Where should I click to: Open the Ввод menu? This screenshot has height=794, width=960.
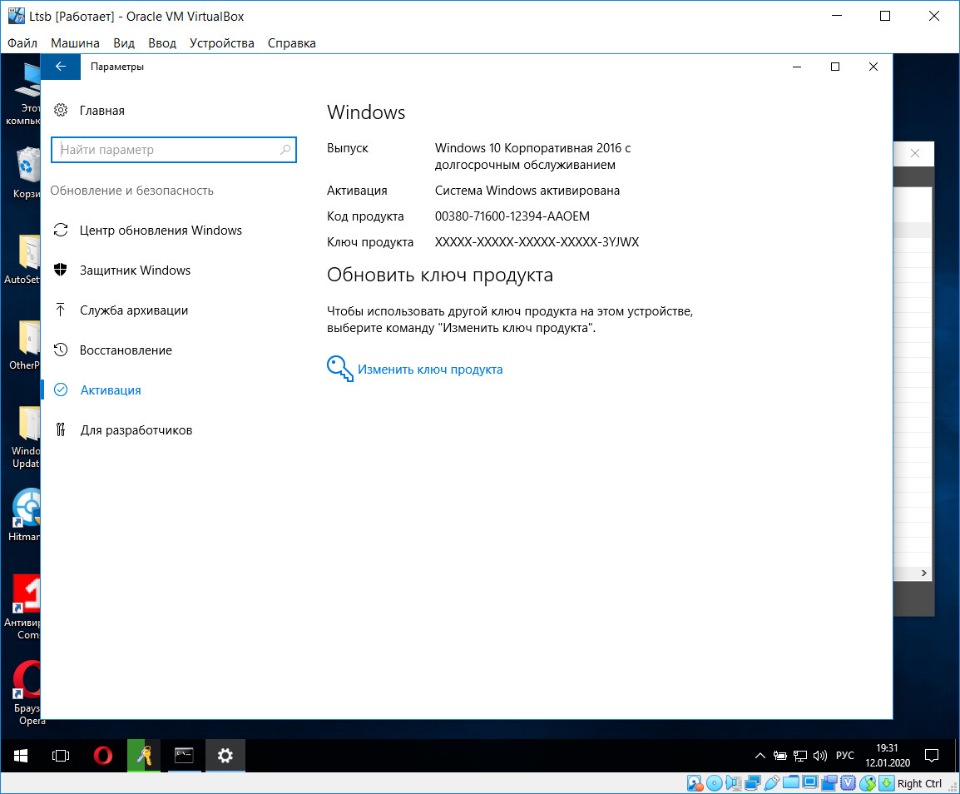(x=162, y=43)
